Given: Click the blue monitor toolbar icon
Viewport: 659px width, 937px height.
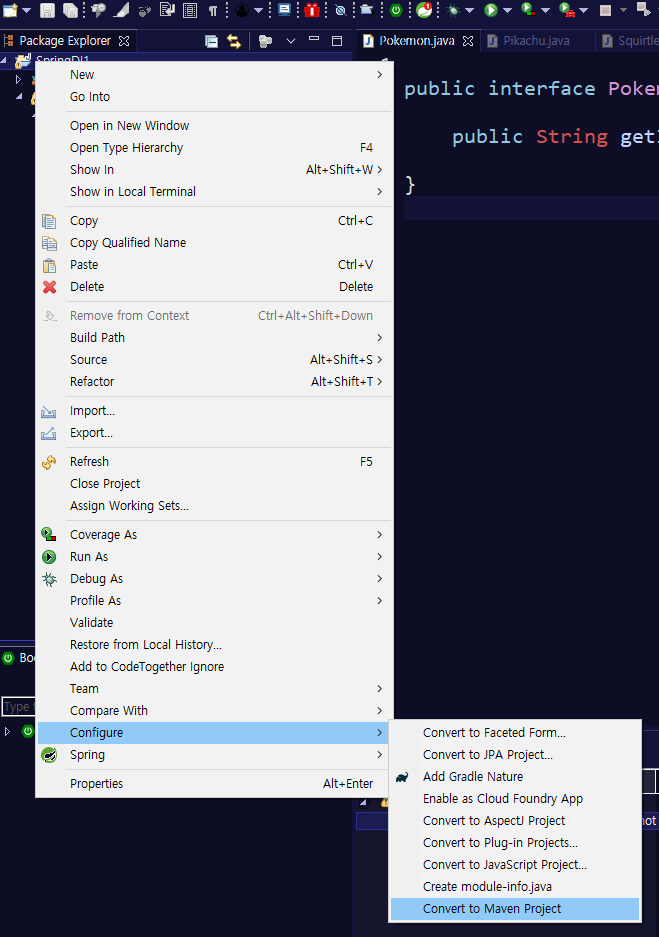Looking at the screenshot, I should [285, 10].
